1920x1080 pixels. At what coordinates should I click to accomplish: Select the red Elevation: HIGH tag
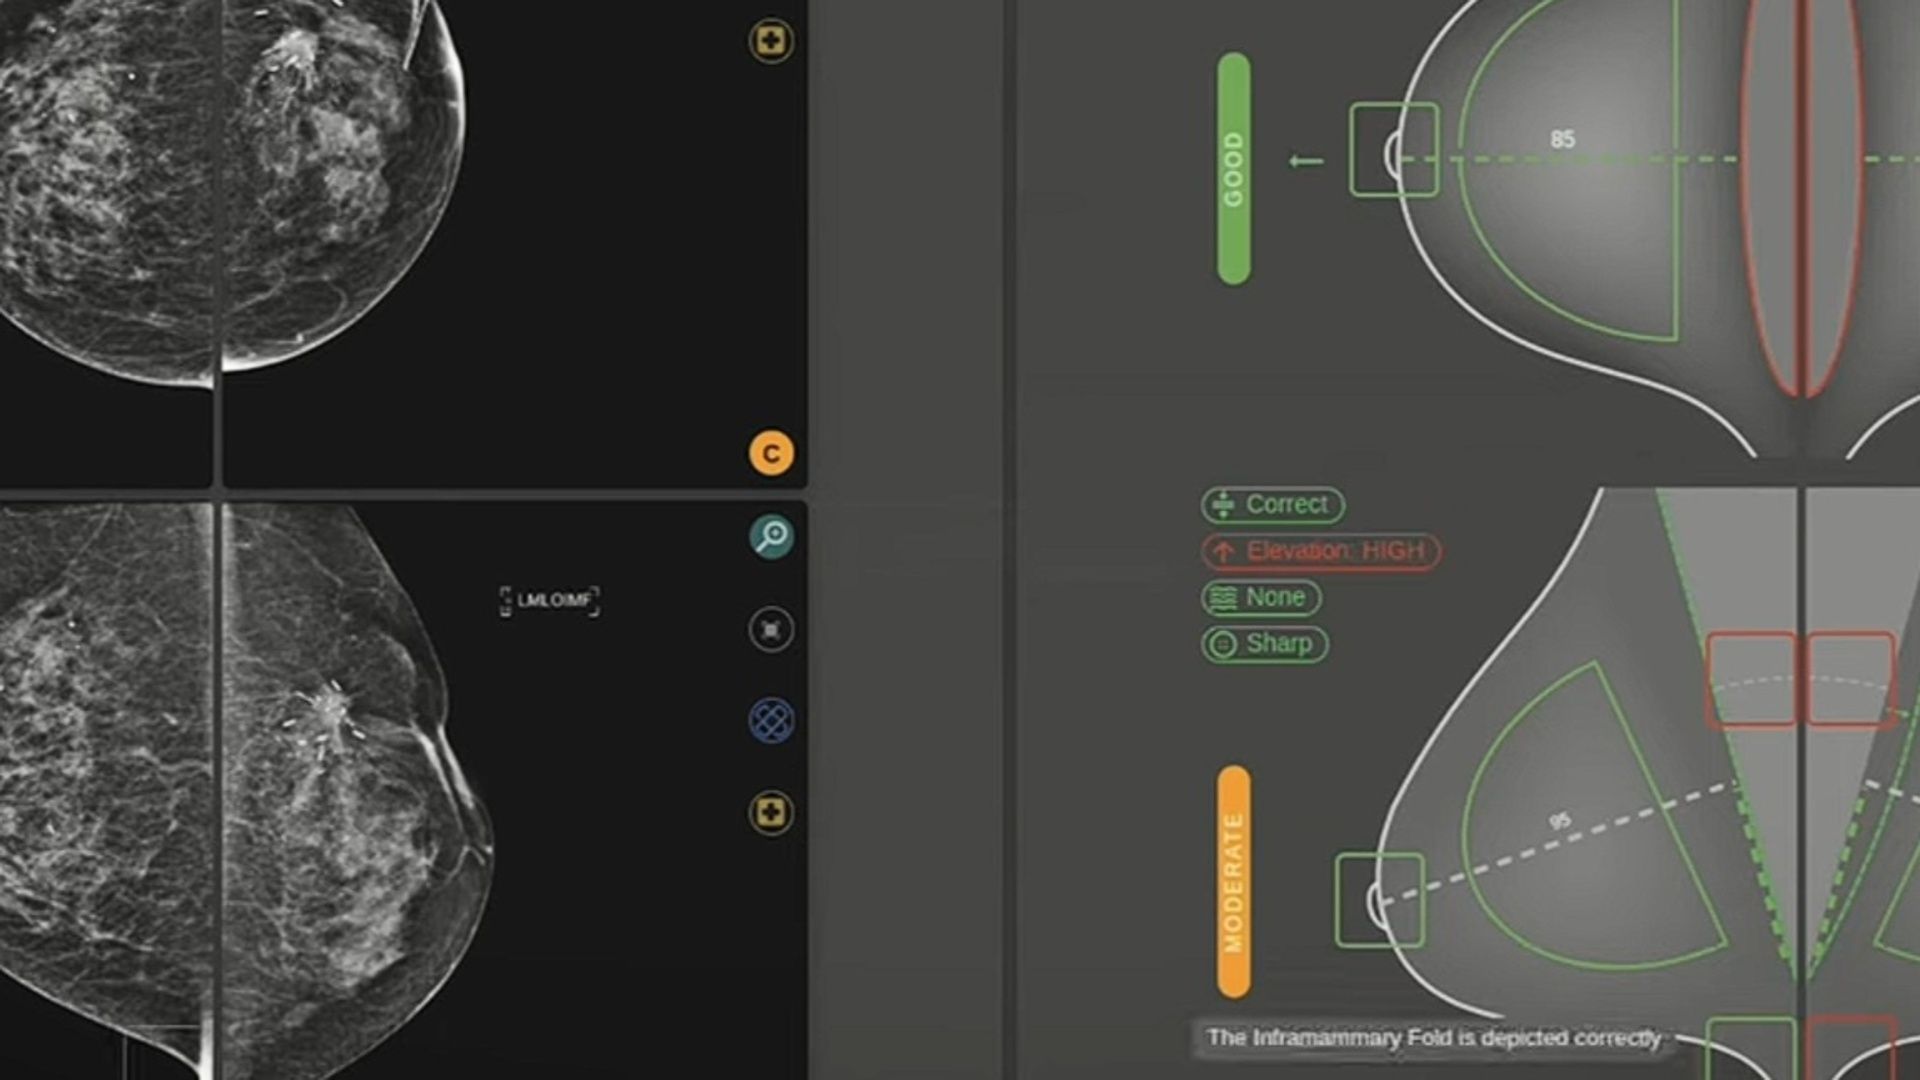pyautogui.click(x=1320, y=551)
